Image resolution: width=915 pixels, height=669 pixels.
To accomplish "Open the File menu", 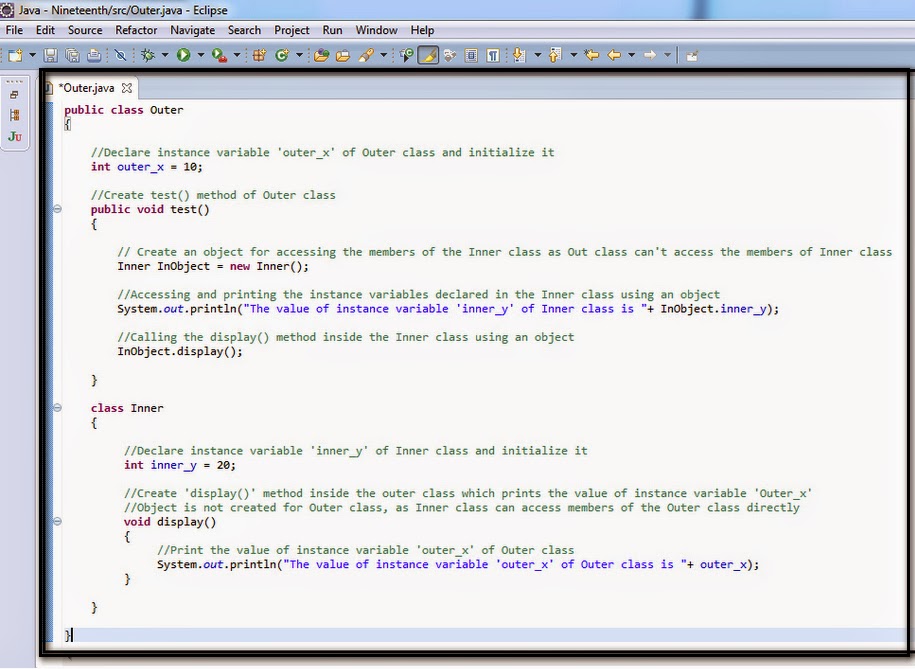I will [x=14, y=30].
